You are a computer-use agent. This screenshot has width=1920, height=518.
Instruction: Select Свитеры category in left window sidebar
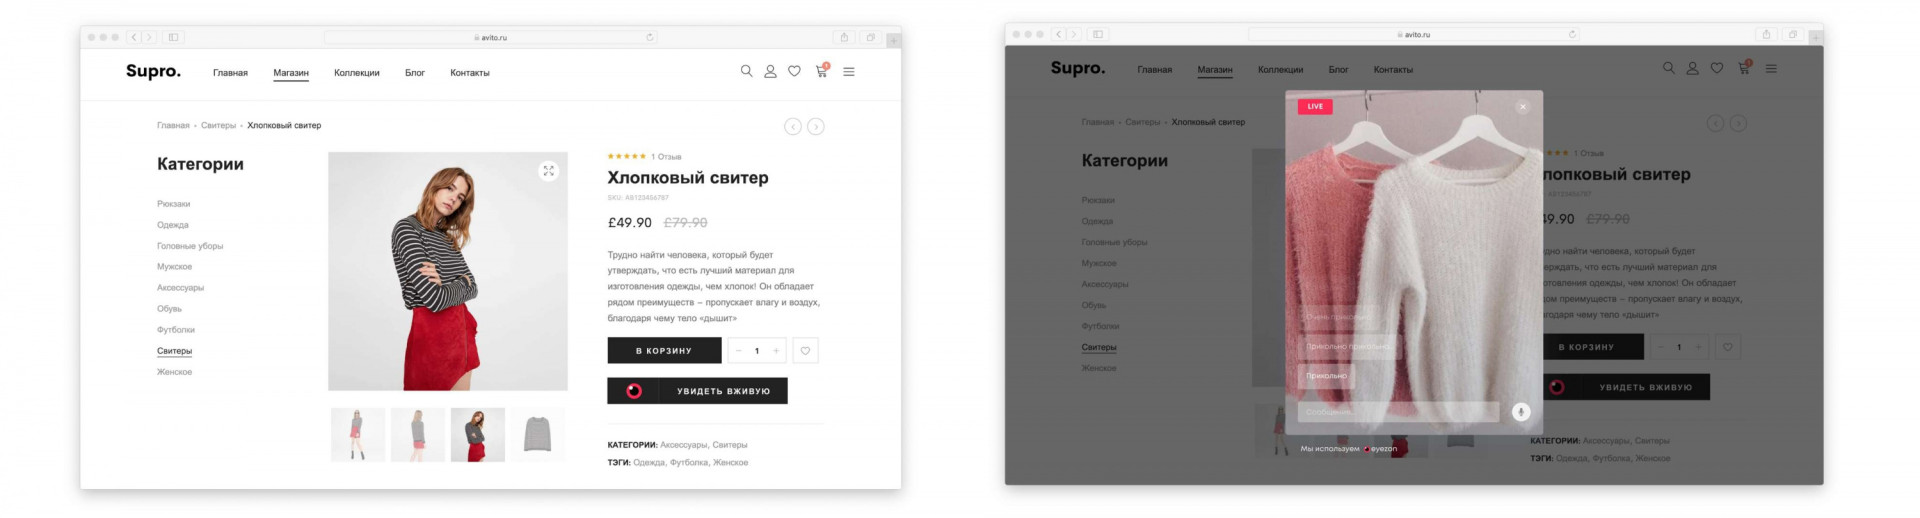point(175,351)
